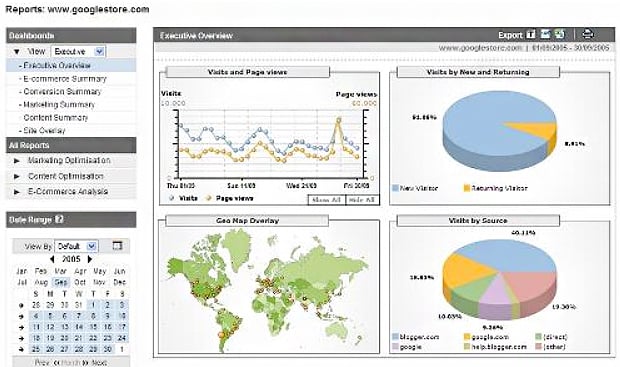Select day 30 in calendar

107,349
